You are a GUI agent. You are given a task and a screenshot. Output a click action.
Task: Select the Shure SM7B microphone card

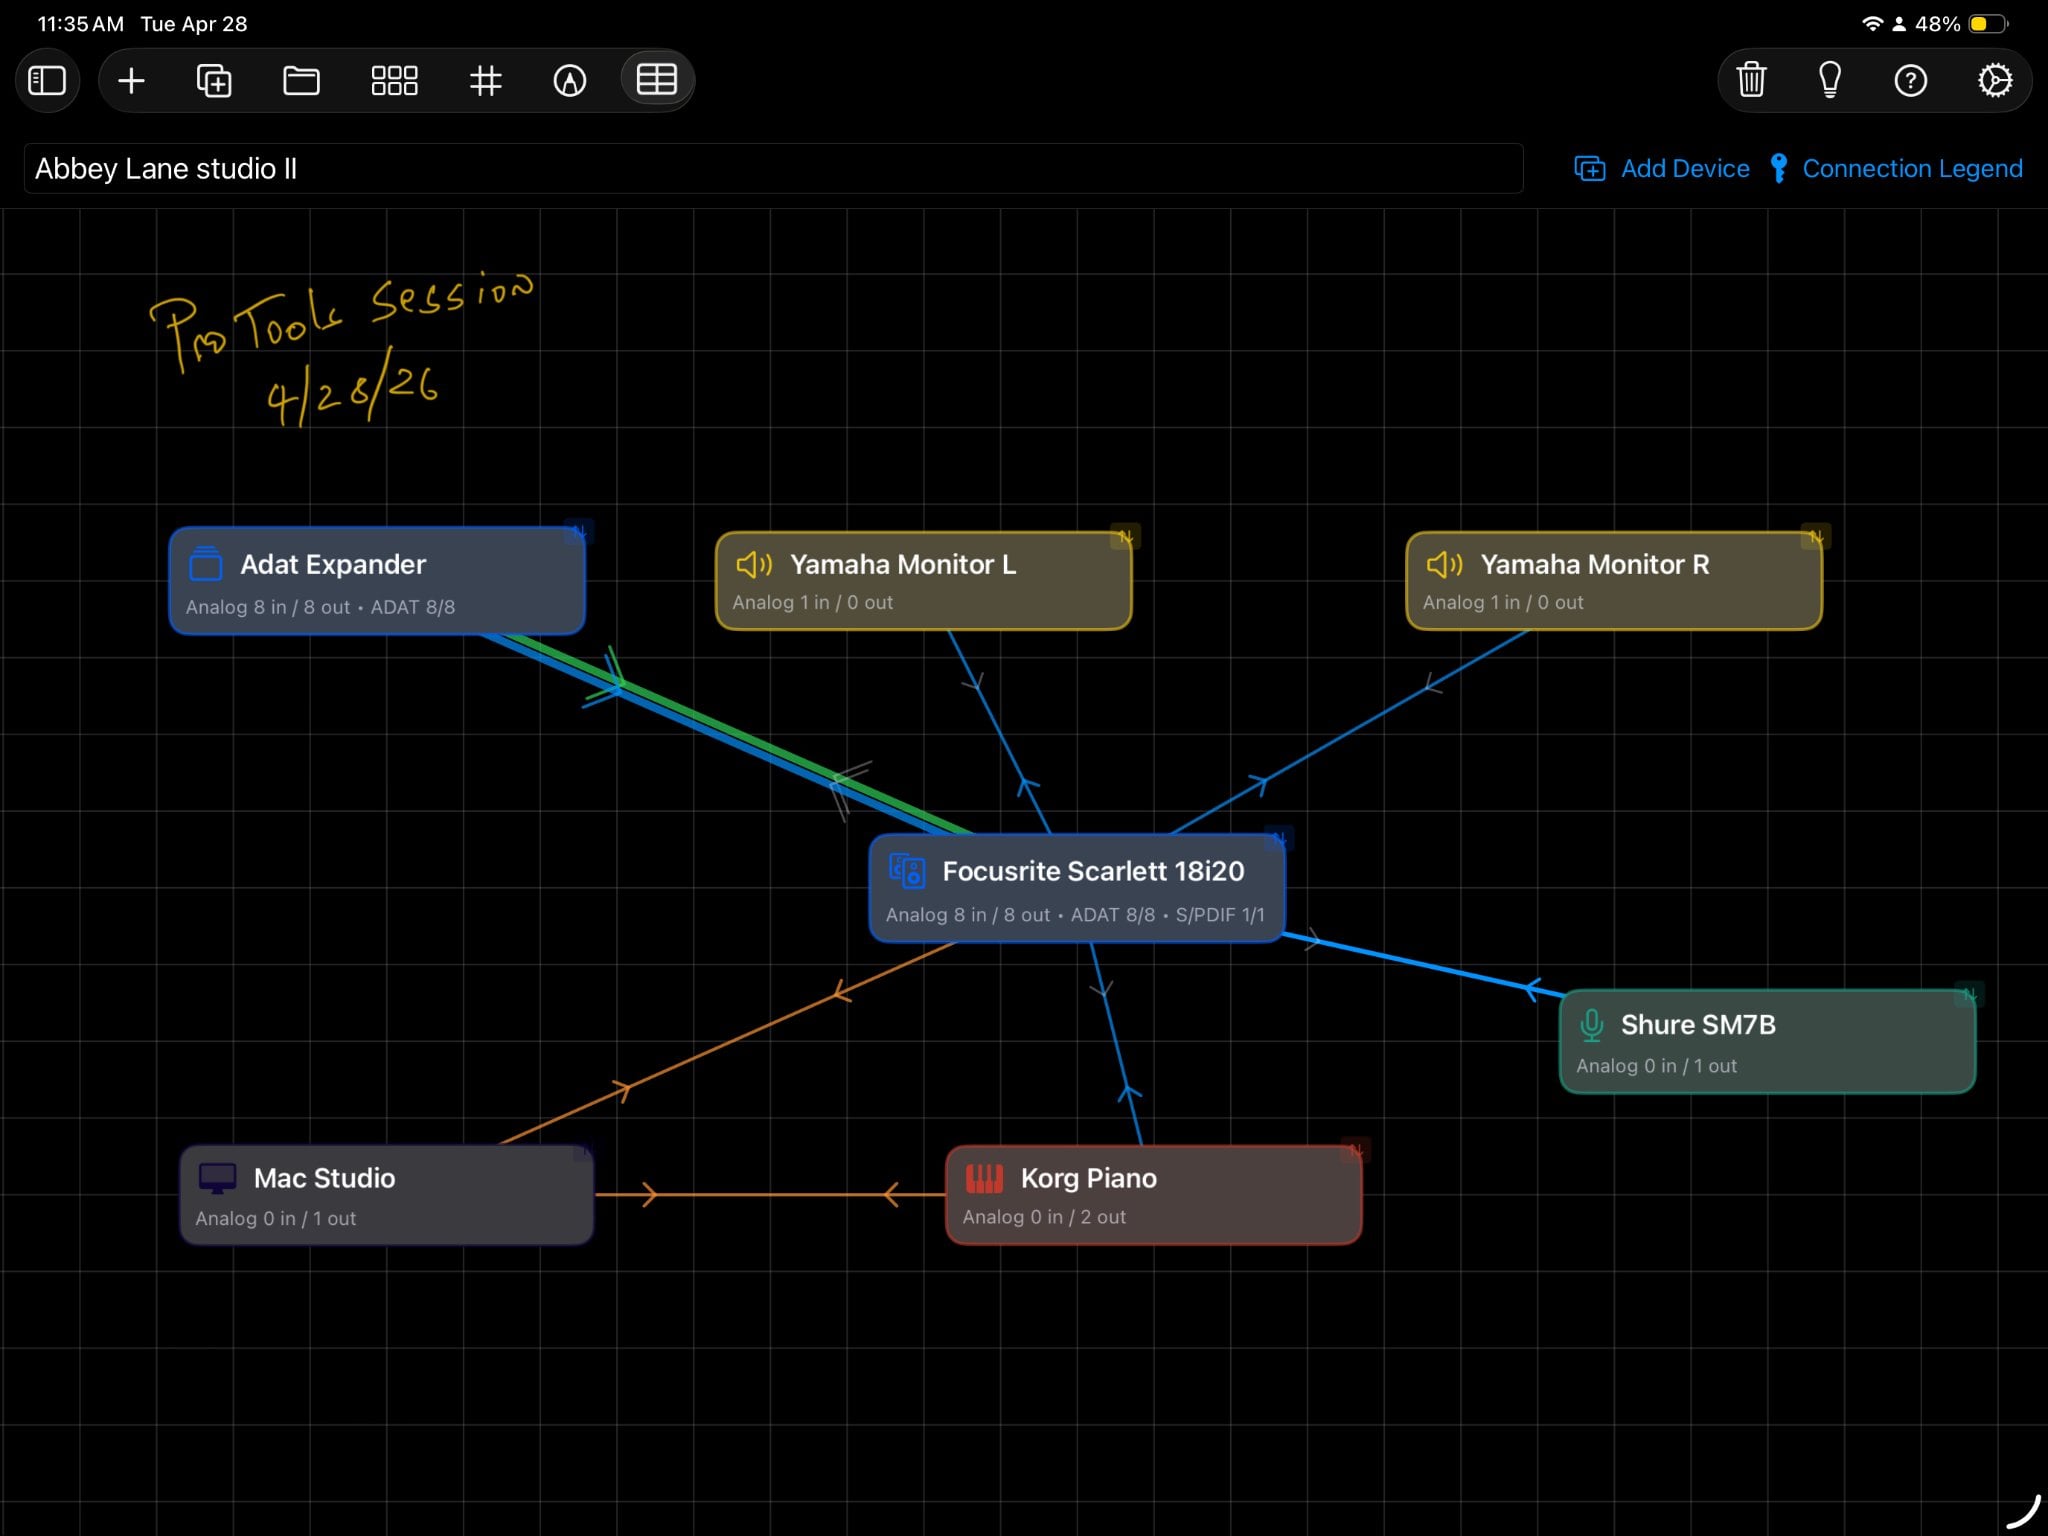pyautogui.click(x=1767, y=1041)
